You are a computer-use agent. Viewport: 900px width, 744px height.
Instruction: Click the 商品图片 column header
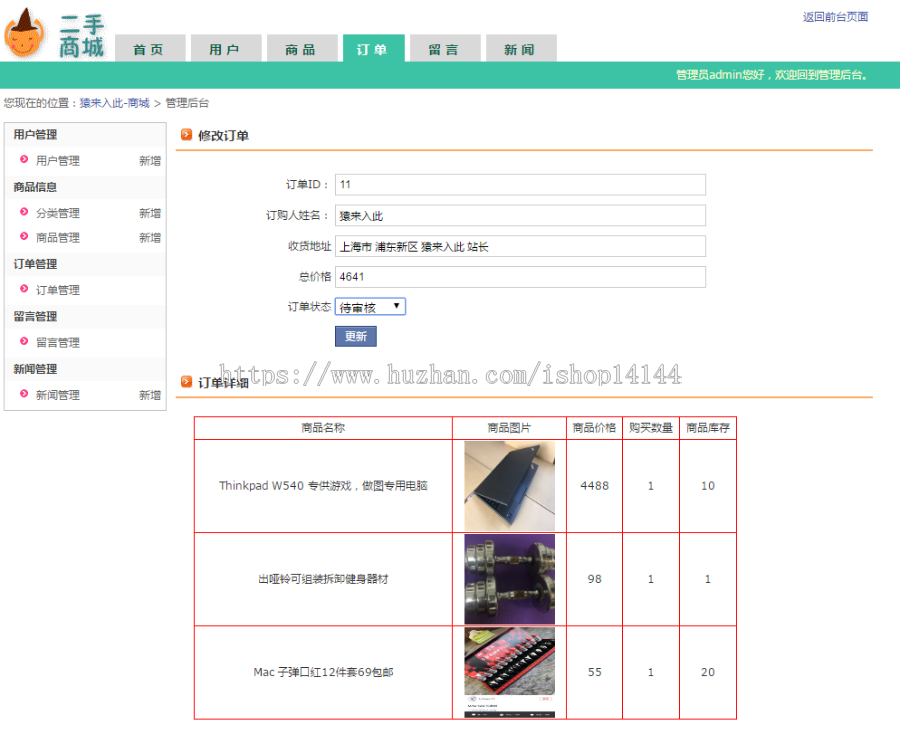(x=510, y=428)
